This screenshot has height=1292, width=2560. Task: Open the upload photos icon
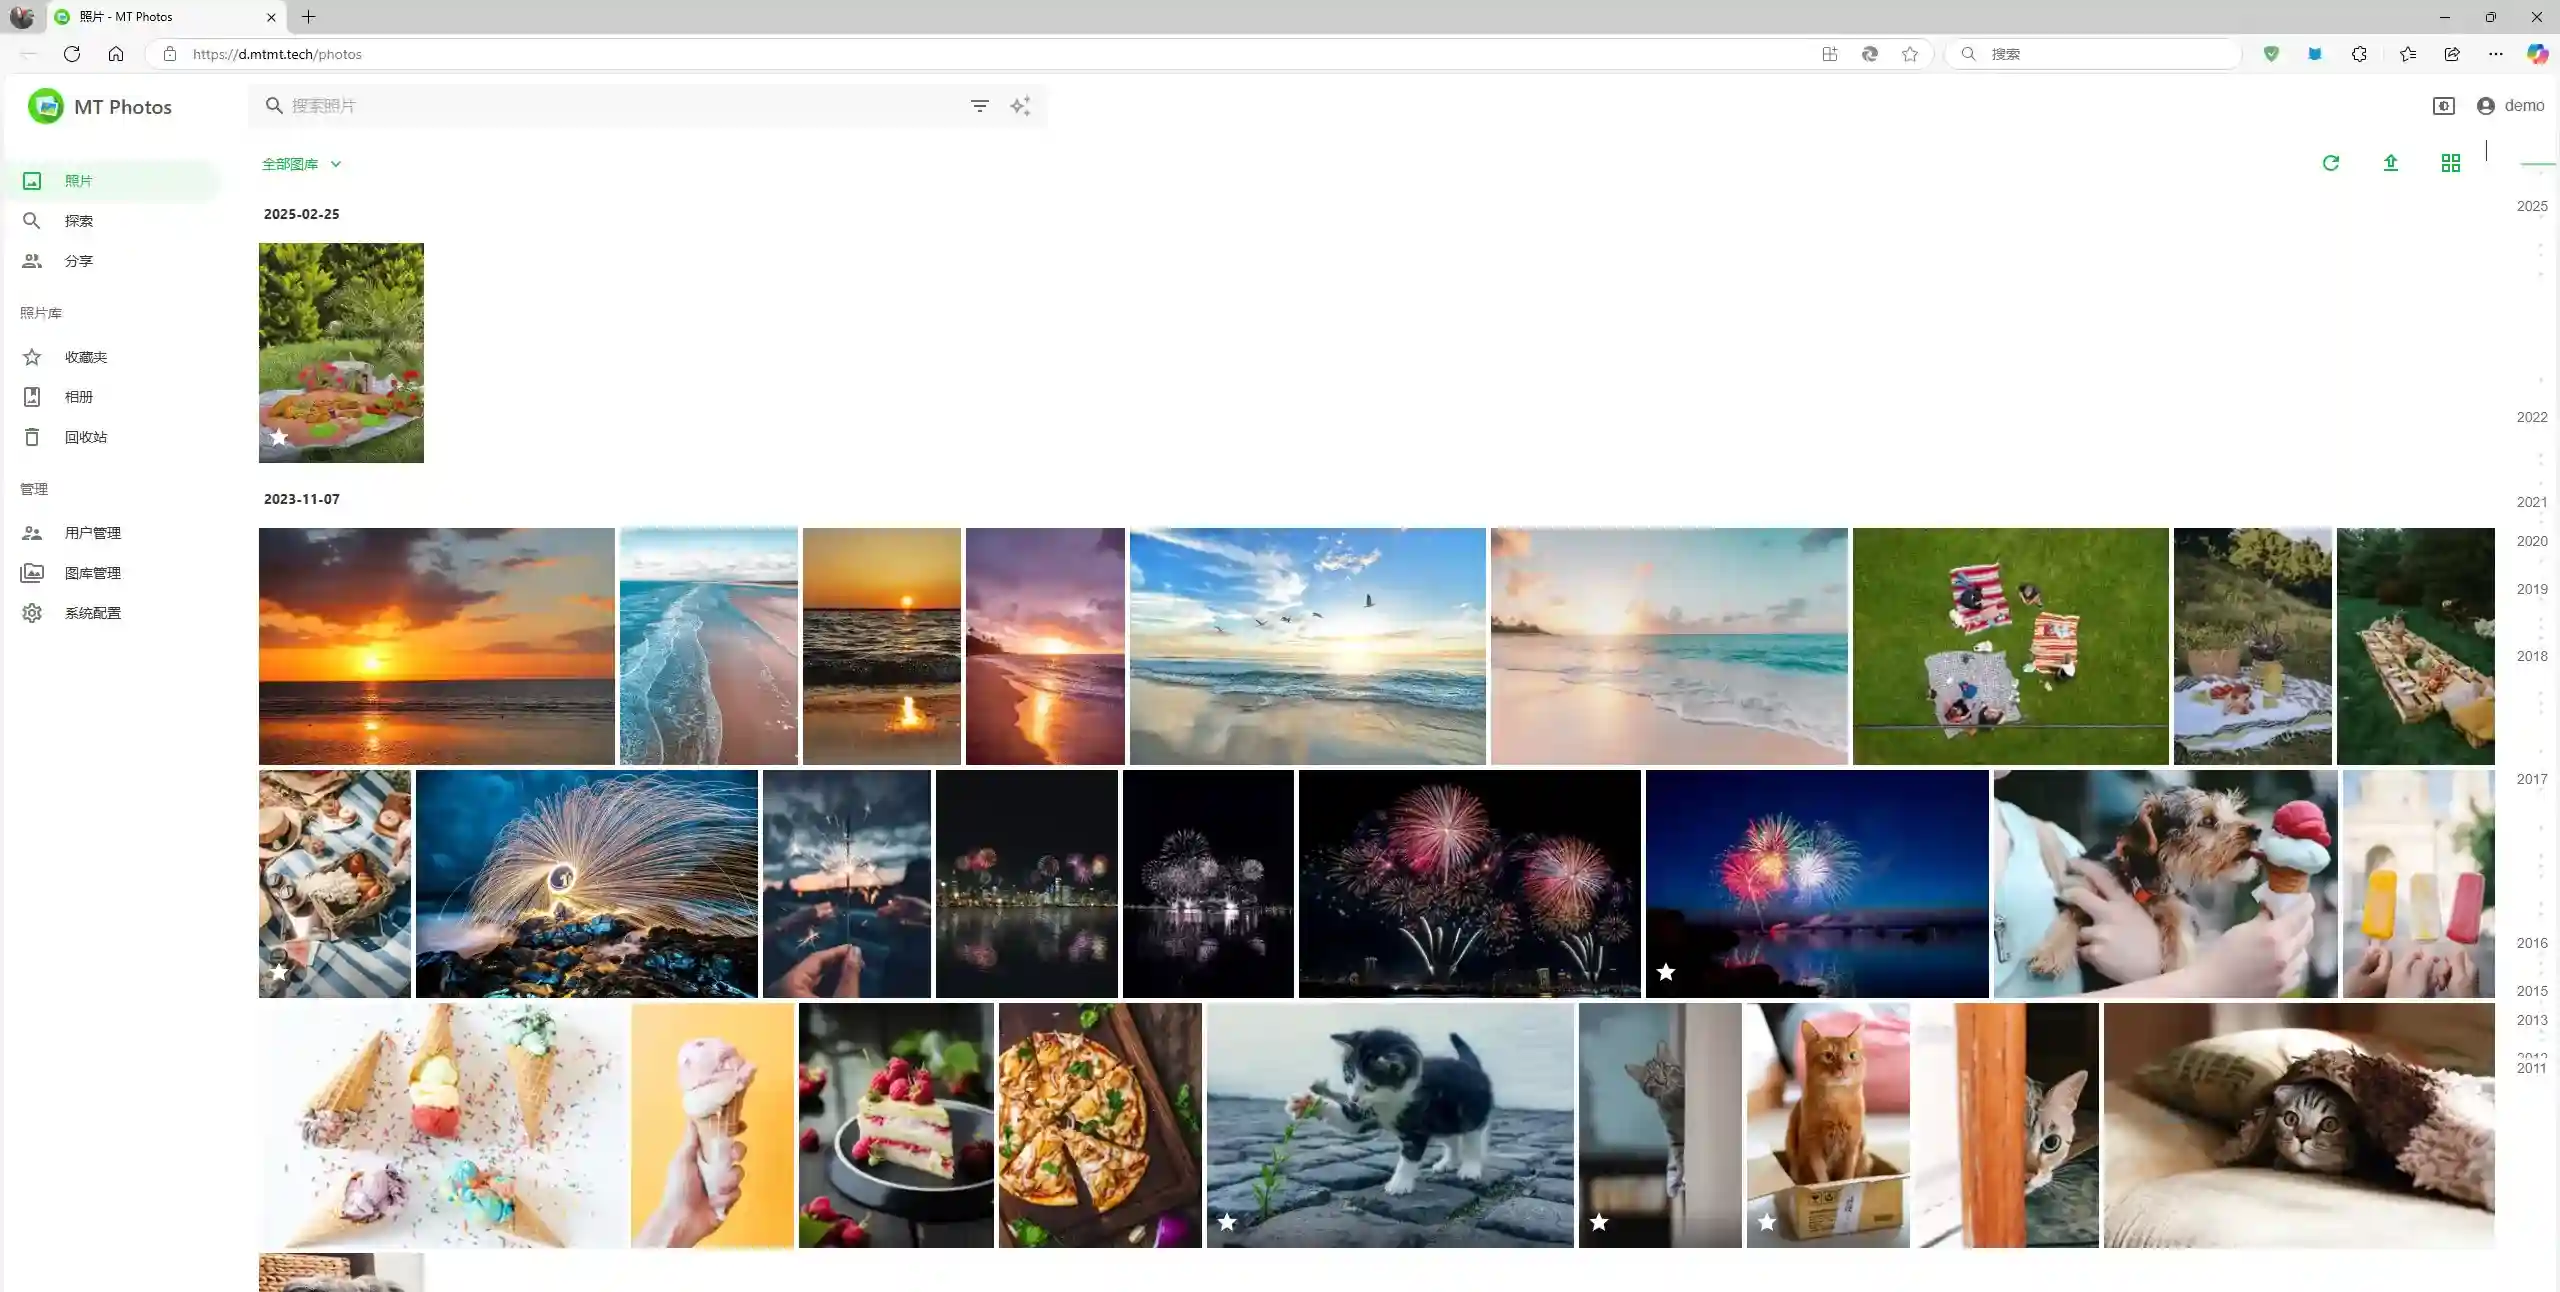(x=2390, y=163)
